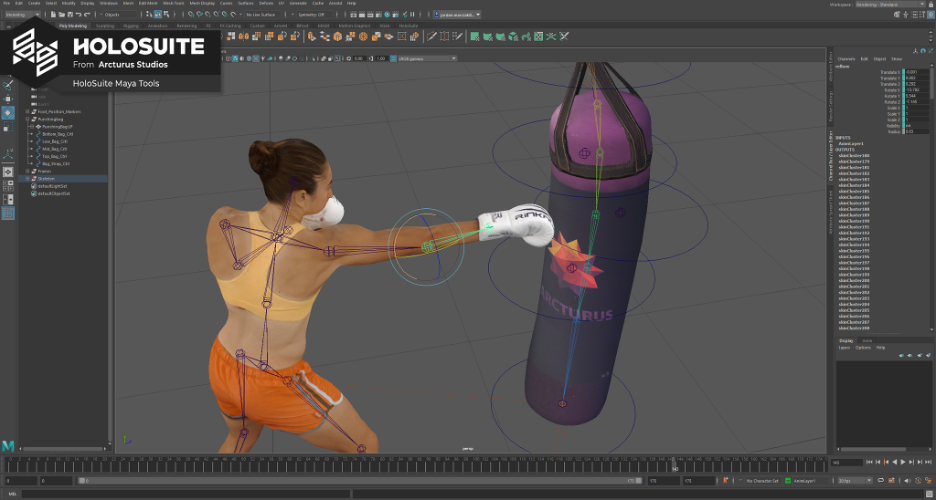Click the Redo arrow icon
The height and width of the screenshot is (500, 936).
[x=87, y=14]
